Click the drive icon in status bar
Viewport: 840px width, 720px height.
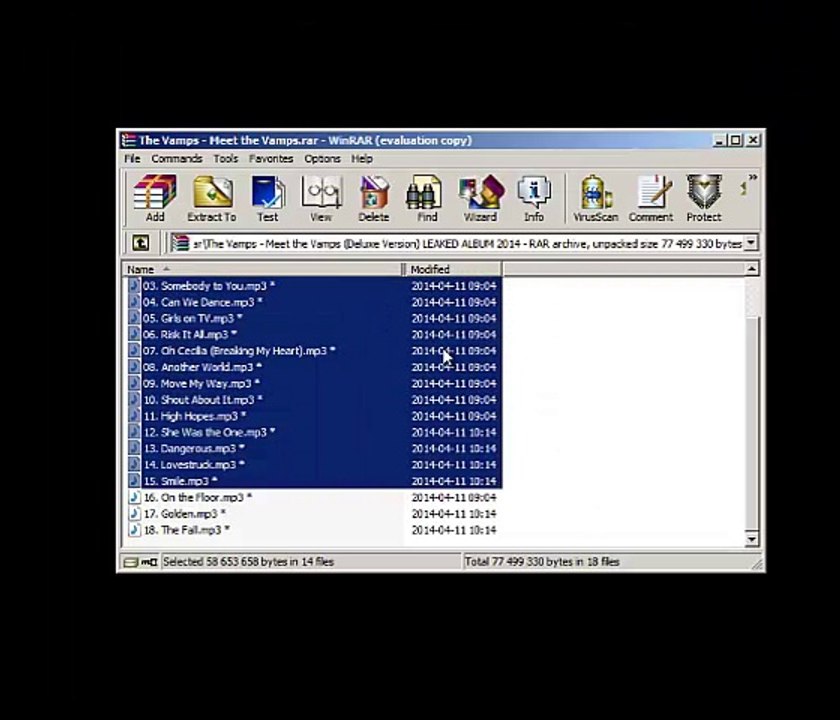tap(131, 562)
